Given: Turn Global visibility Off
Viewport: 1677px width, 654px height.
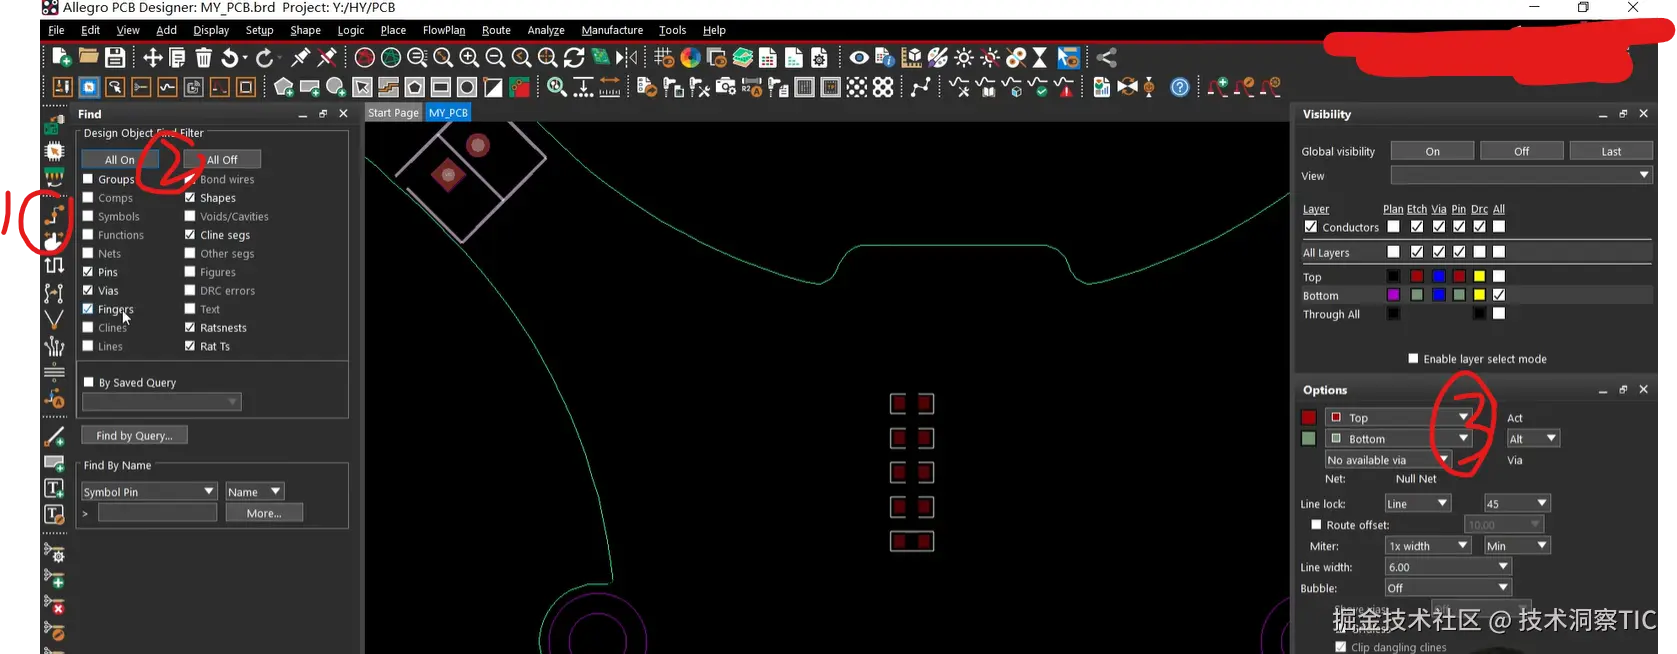Looking at the screenshot, I should coord(1521,151).
